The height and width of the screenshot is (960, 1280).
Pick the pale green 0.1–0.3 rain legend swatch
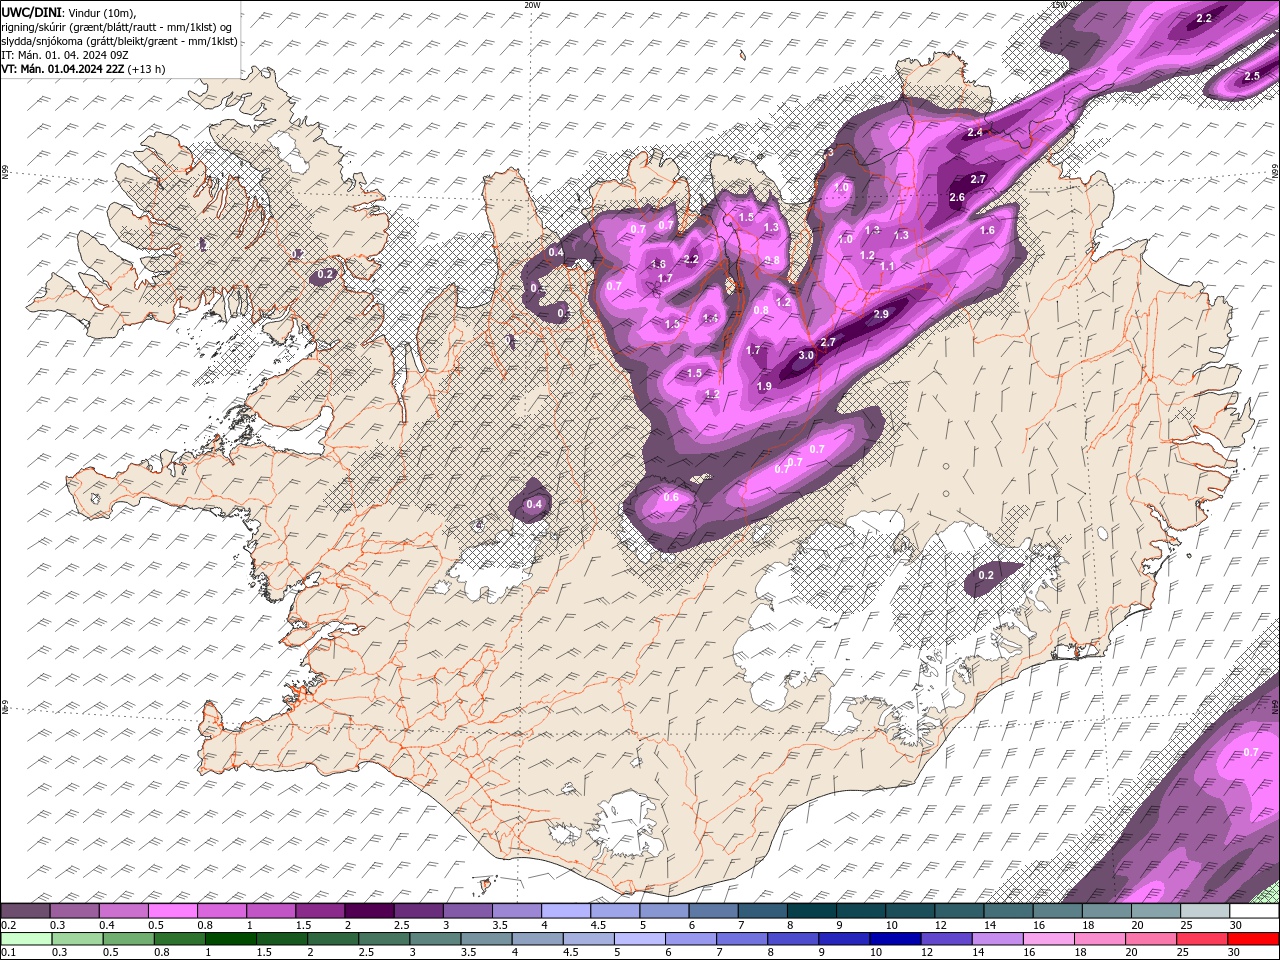tap(26, 939)
